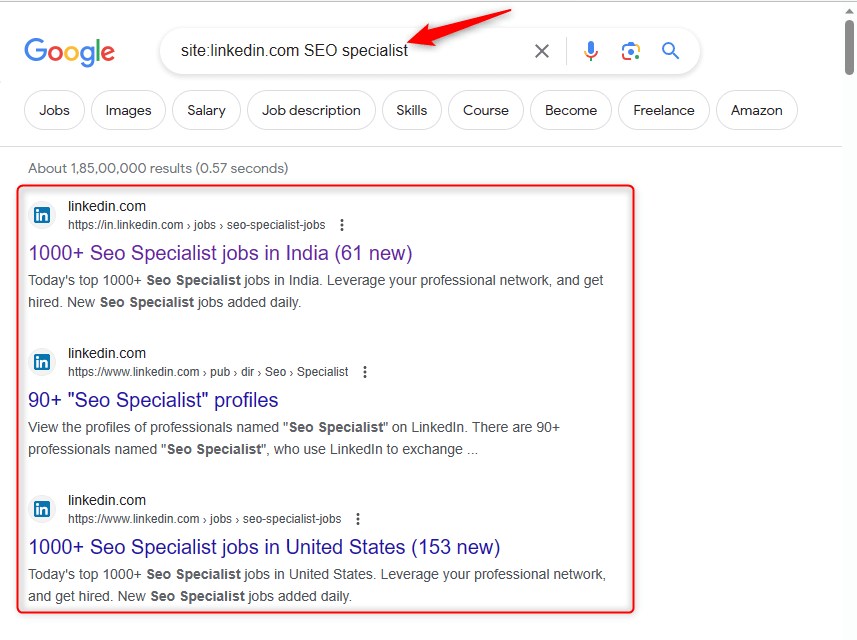The width and height of the screenshot is (857, 640).
Task: Open '1000+ Seo Specialist jobs in India' link
Action: pyautogui.click(x=220, y=253)
